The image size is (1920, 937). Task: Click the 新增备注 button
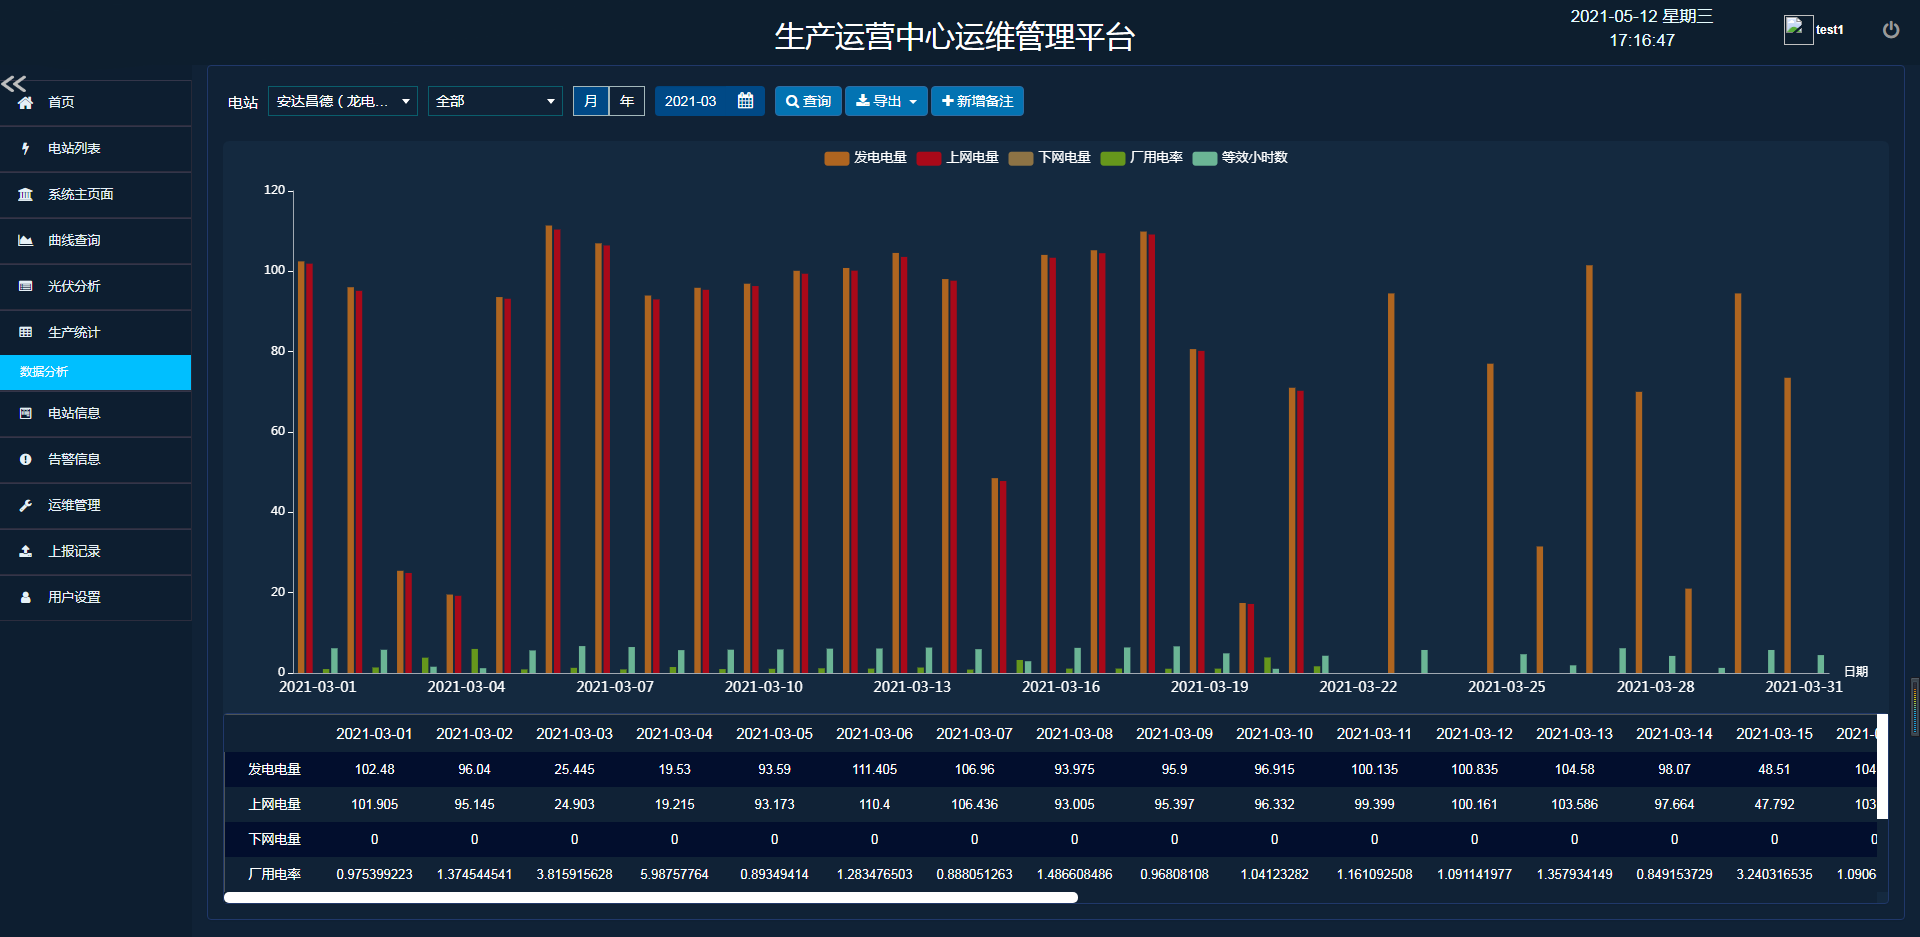click(x=977, y=101)
